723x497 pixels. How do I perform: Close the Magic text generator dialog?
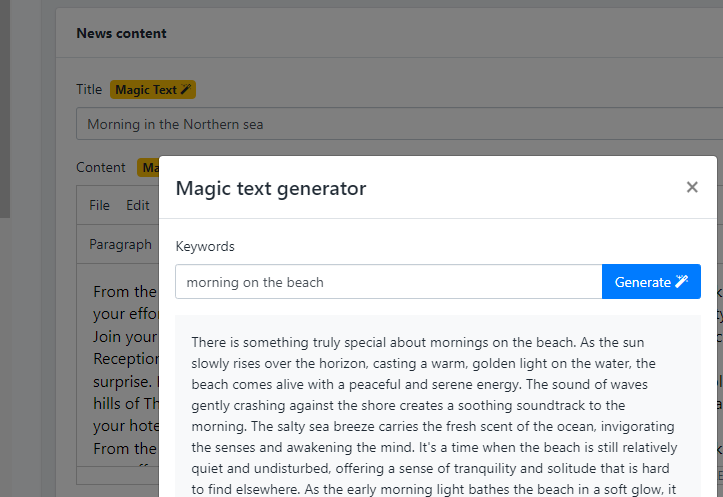click(x=691, y=187)
